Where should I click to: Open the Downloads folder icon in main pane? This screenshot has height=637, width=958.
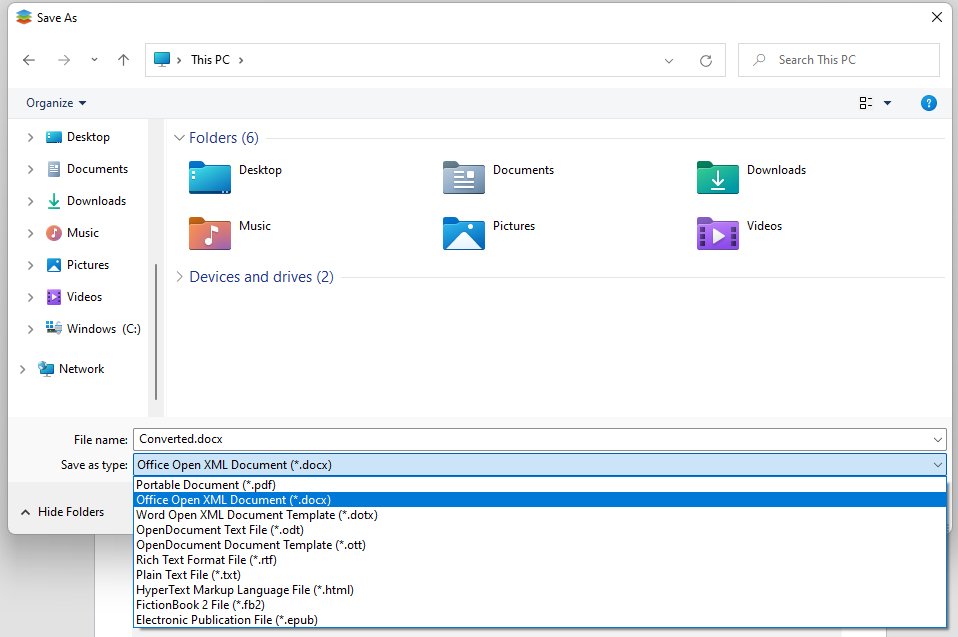pyautogui.click(x=717, y=177)
